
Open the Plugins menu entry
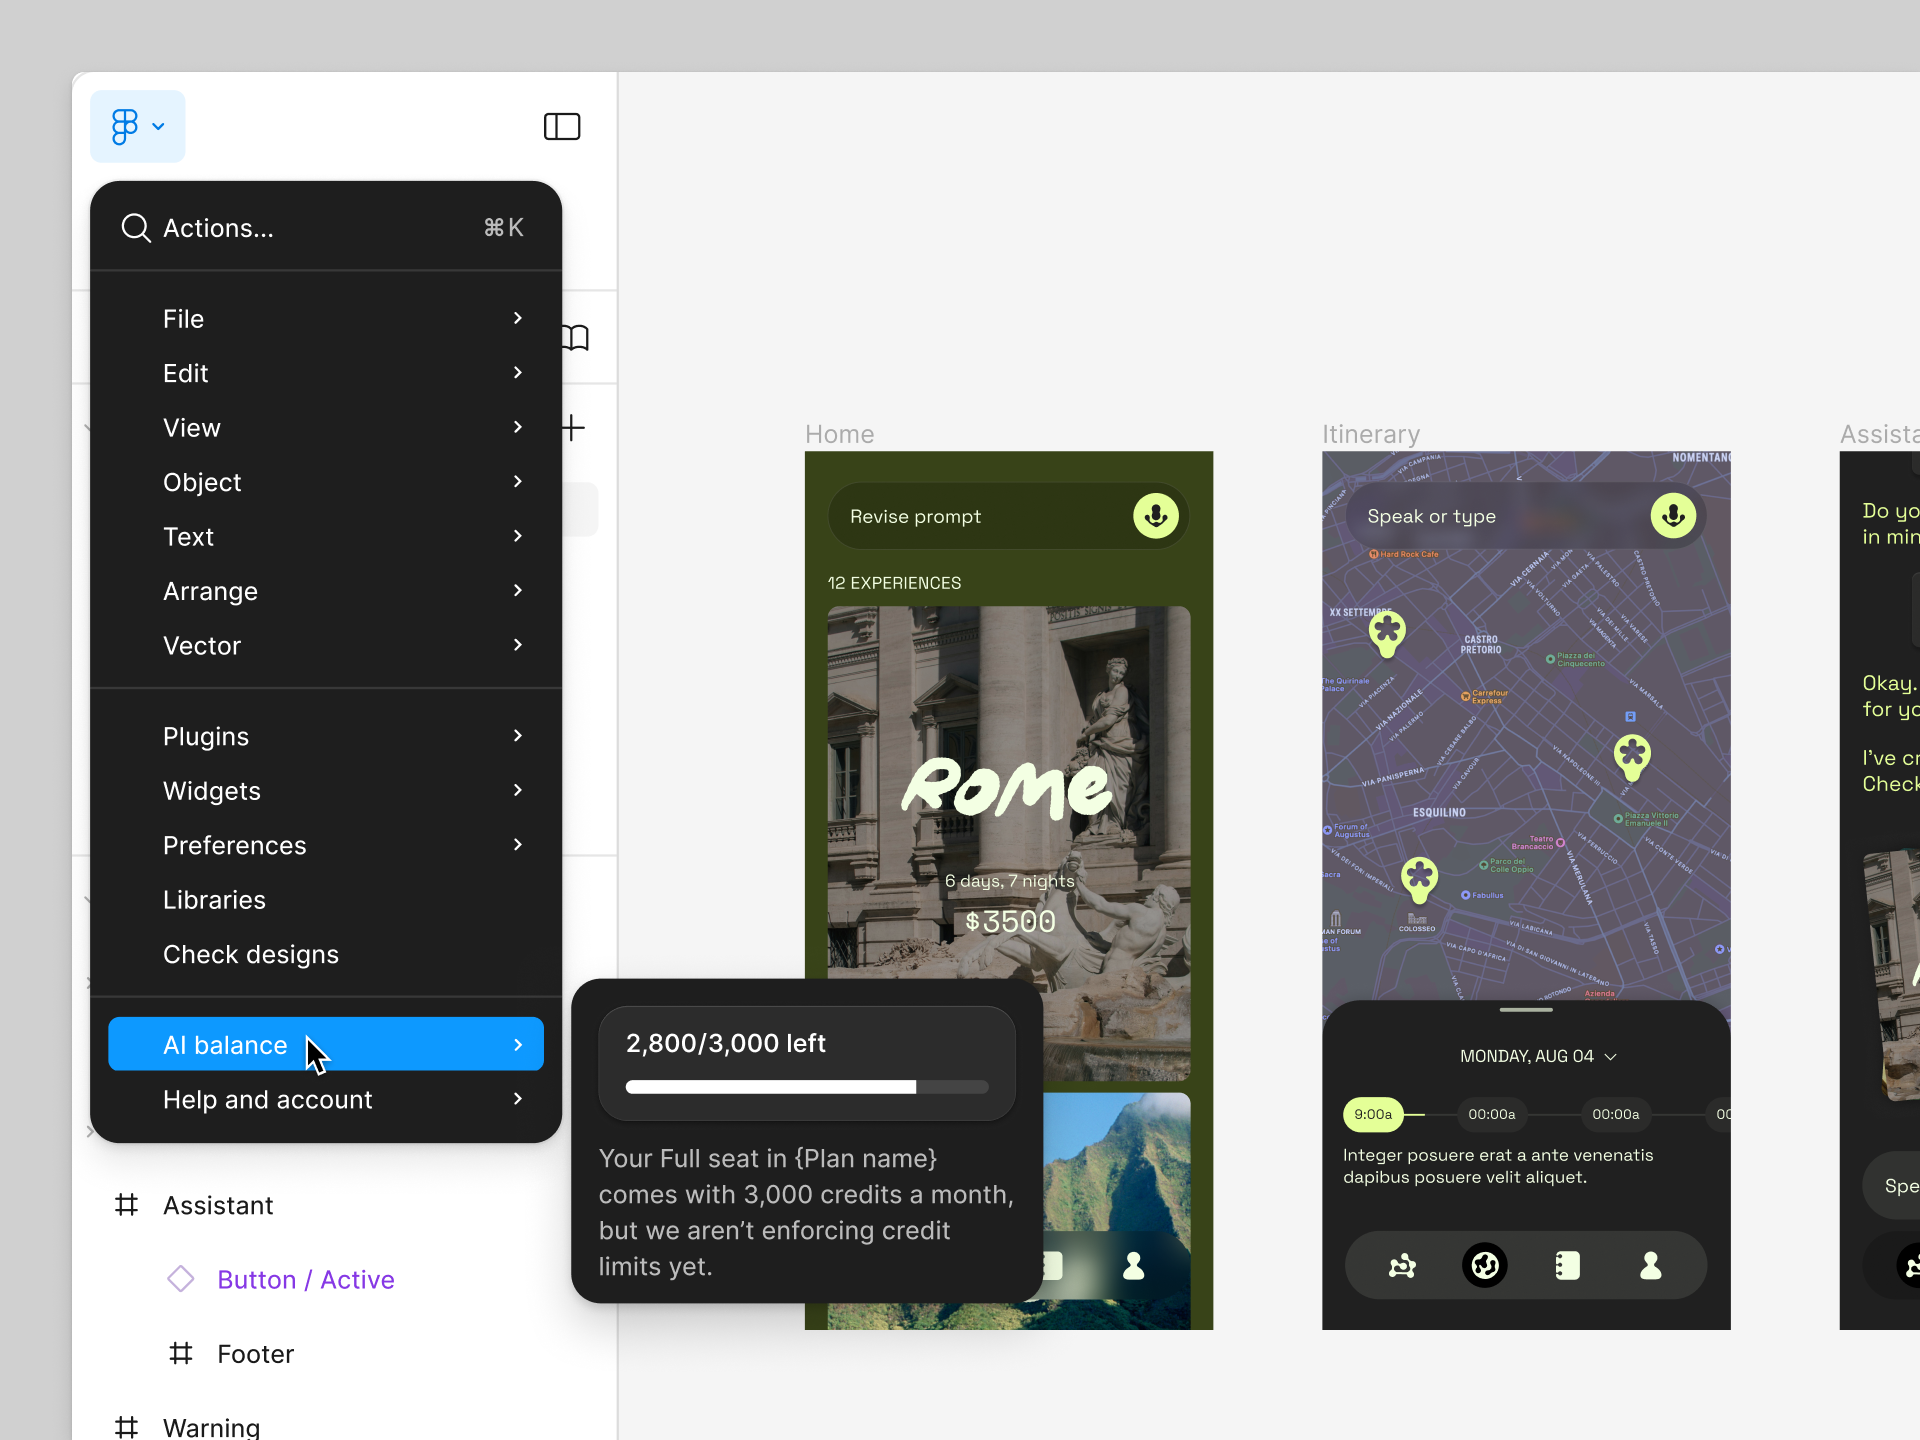point(206,736)
